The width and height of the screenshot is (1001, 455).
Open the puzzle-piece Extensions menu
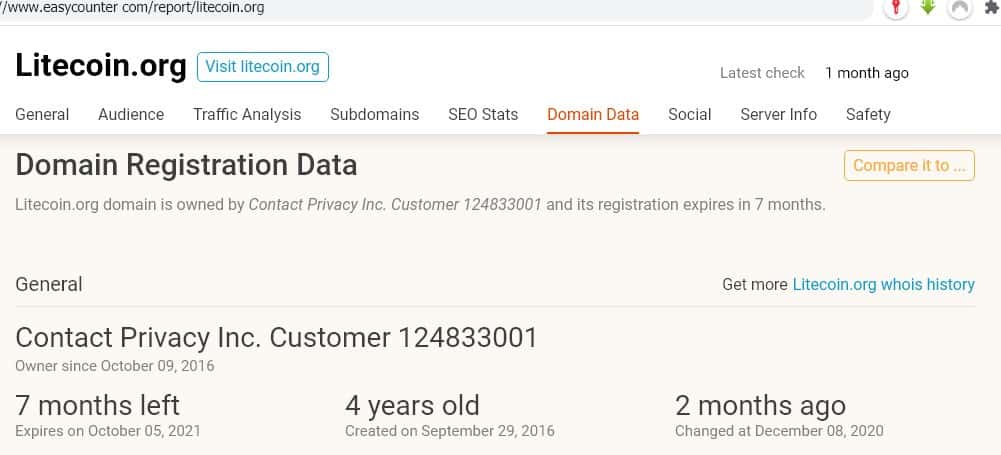[x=991, y=7]
